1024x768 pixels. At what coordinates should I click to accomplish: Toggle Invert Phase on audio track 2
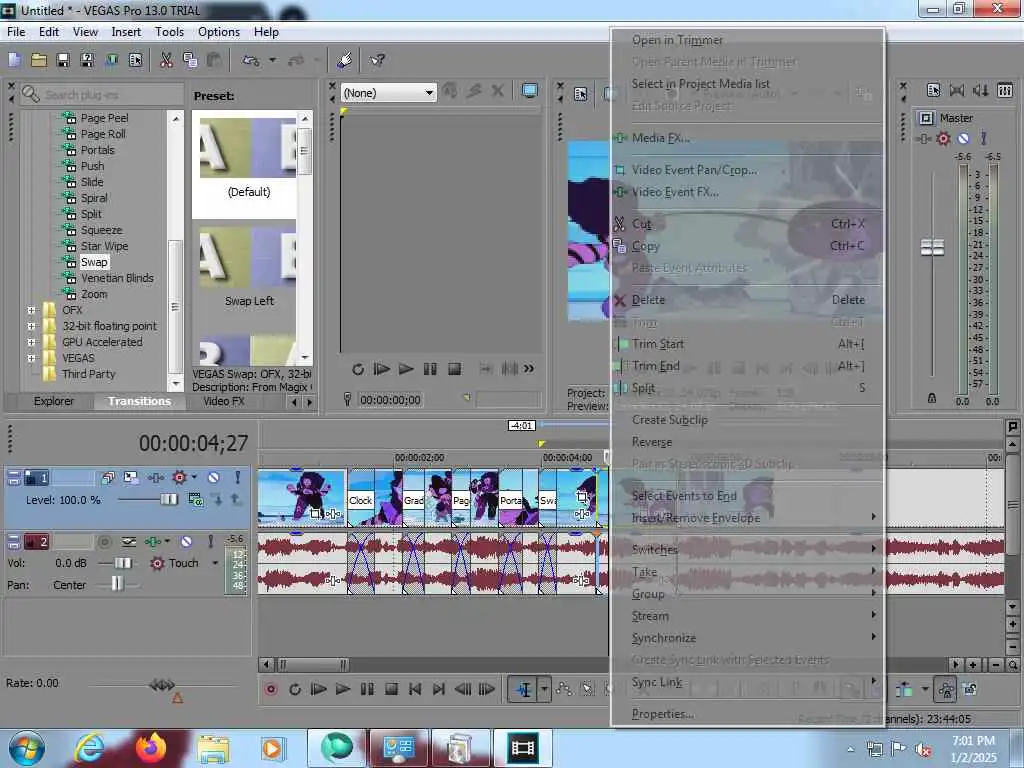click(x=129, y=541)
